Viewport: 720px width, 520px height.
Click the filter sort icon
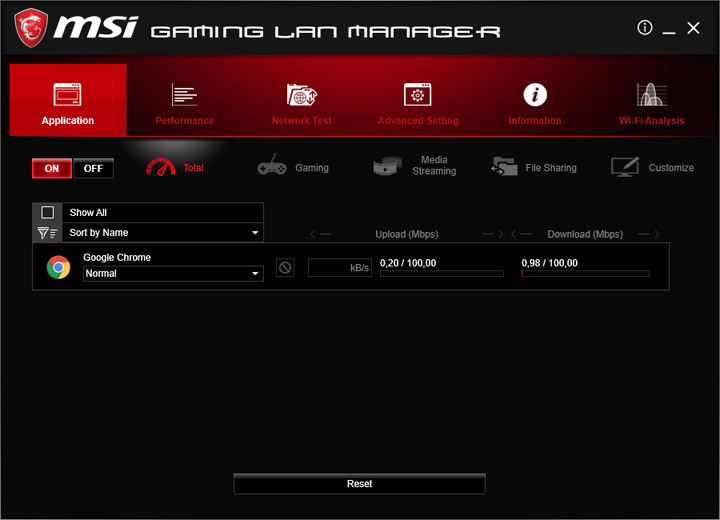pos(47,233)
